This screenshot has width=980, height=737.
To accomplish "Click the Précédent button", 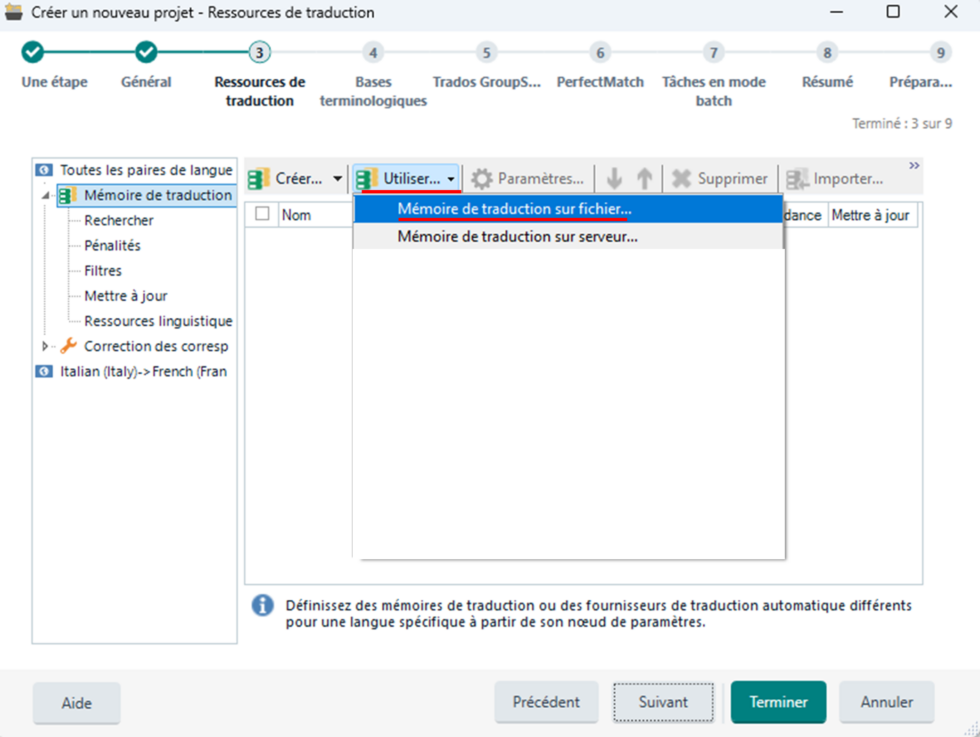I will pyautogui.click(x=546, y=702).
